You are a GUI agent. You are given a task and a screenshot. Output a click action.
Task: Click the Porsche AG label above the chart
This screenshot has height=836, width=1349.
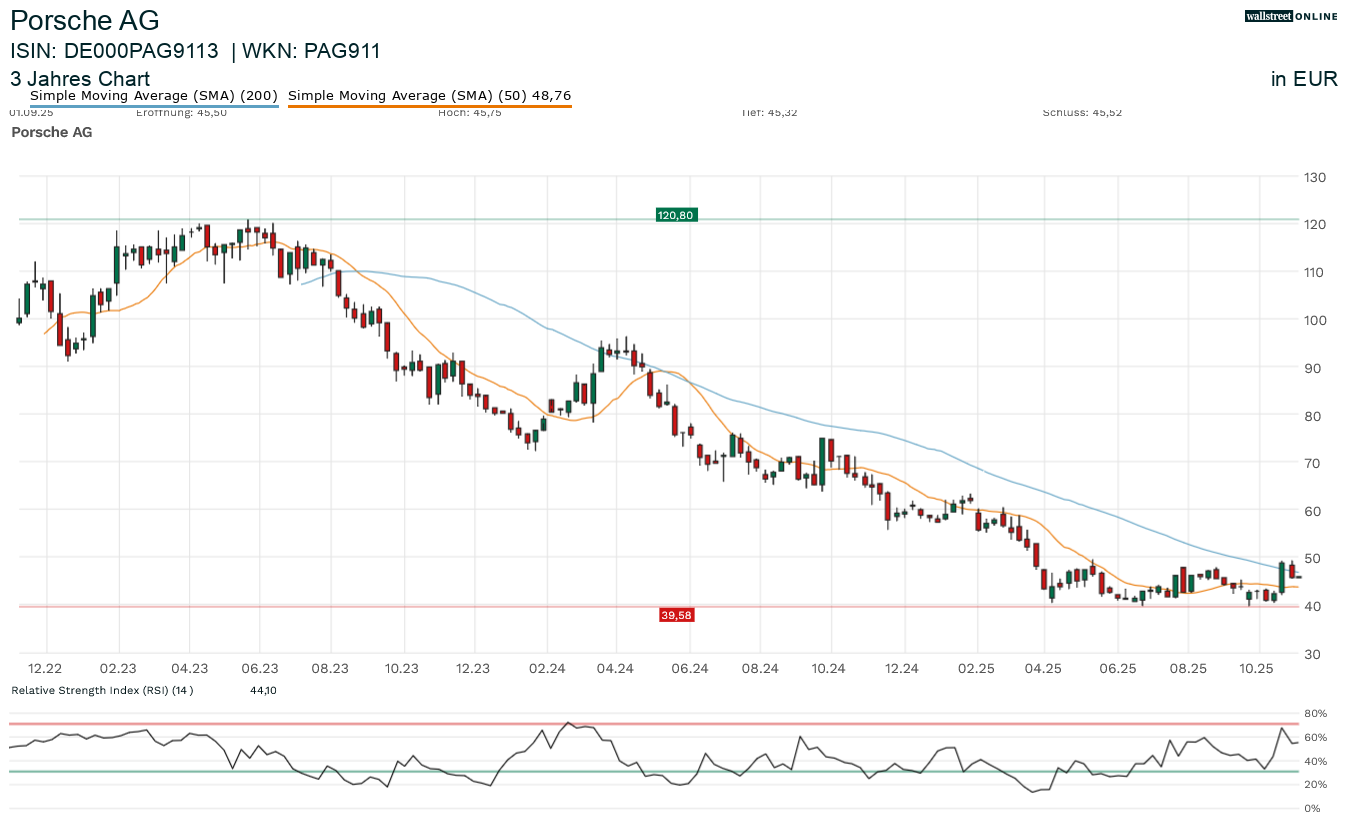coord(52,132)
